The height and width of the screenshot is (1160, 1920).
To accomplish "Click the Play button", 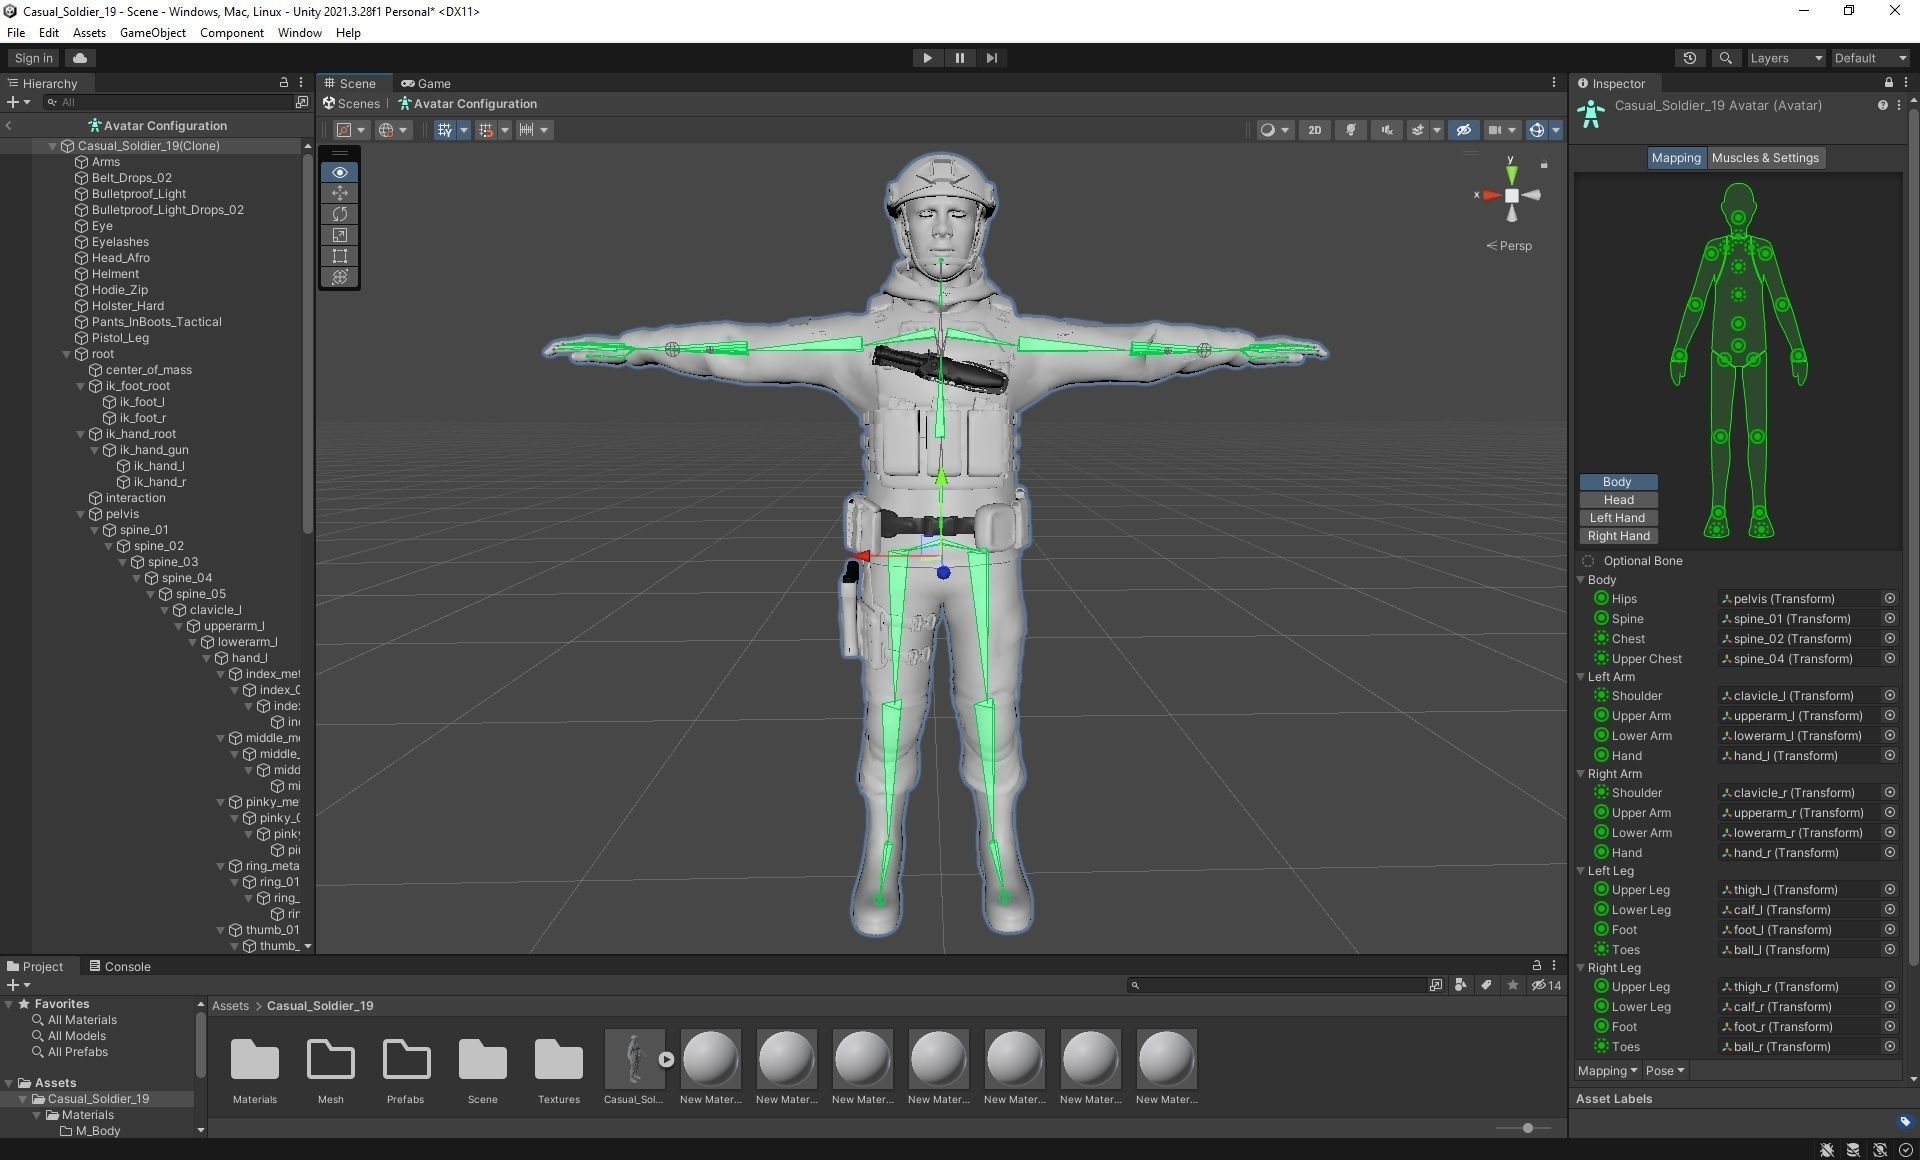I will point(927,58).
